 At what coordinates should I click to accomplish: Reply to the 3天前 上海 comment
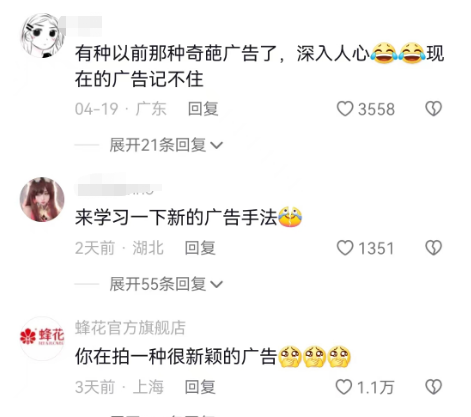pos(200,387)
